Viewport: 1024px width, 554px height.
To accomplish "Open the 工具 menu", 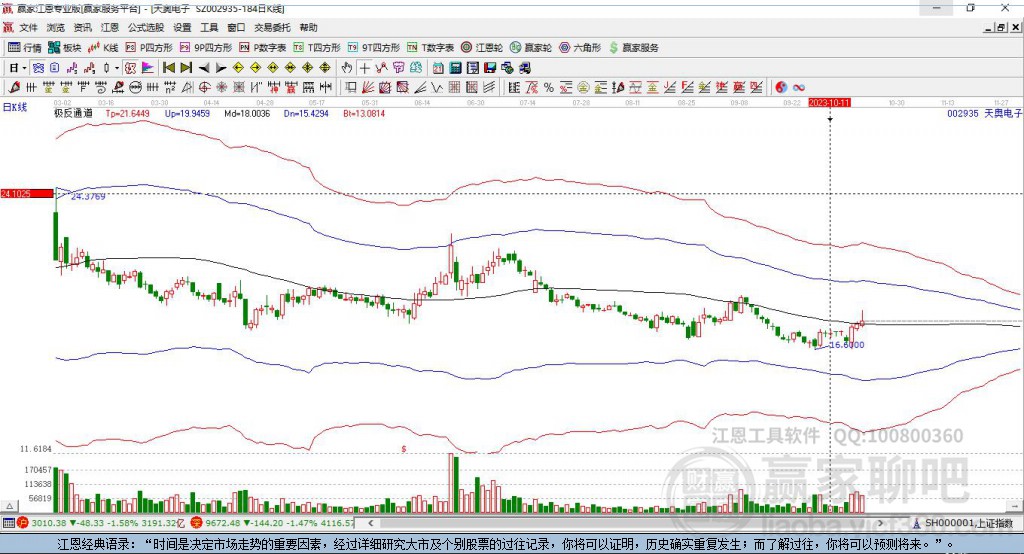I will (x=209, y=27).
